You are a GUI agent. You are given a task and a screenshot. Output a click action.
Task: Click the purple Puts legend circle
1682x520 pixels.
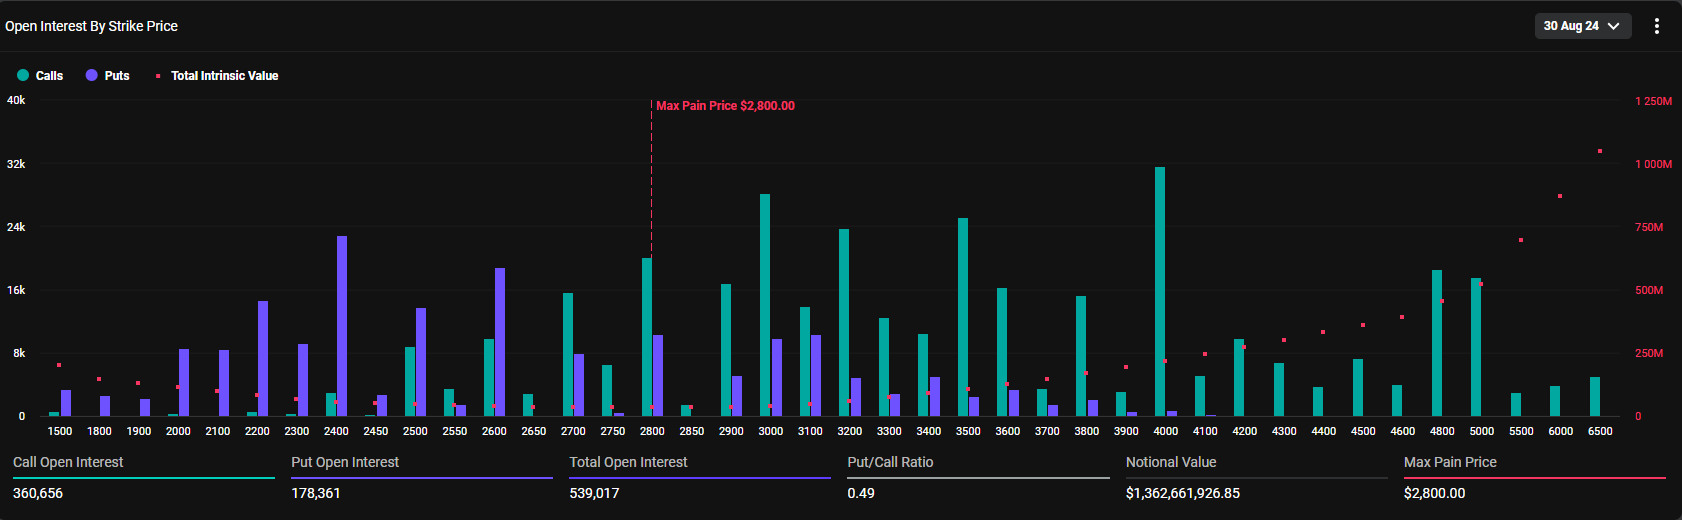coord(92,76)
